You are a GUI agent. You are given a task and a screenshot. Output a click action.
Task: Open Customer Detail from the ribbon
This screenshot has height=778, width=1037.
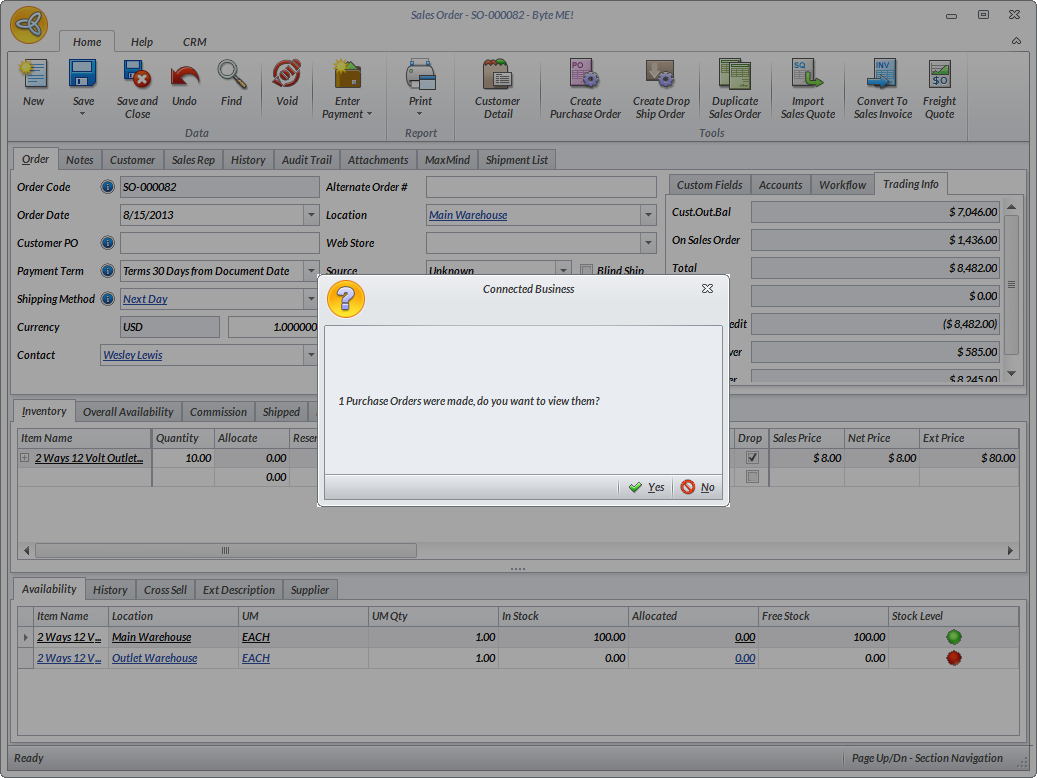497,76
